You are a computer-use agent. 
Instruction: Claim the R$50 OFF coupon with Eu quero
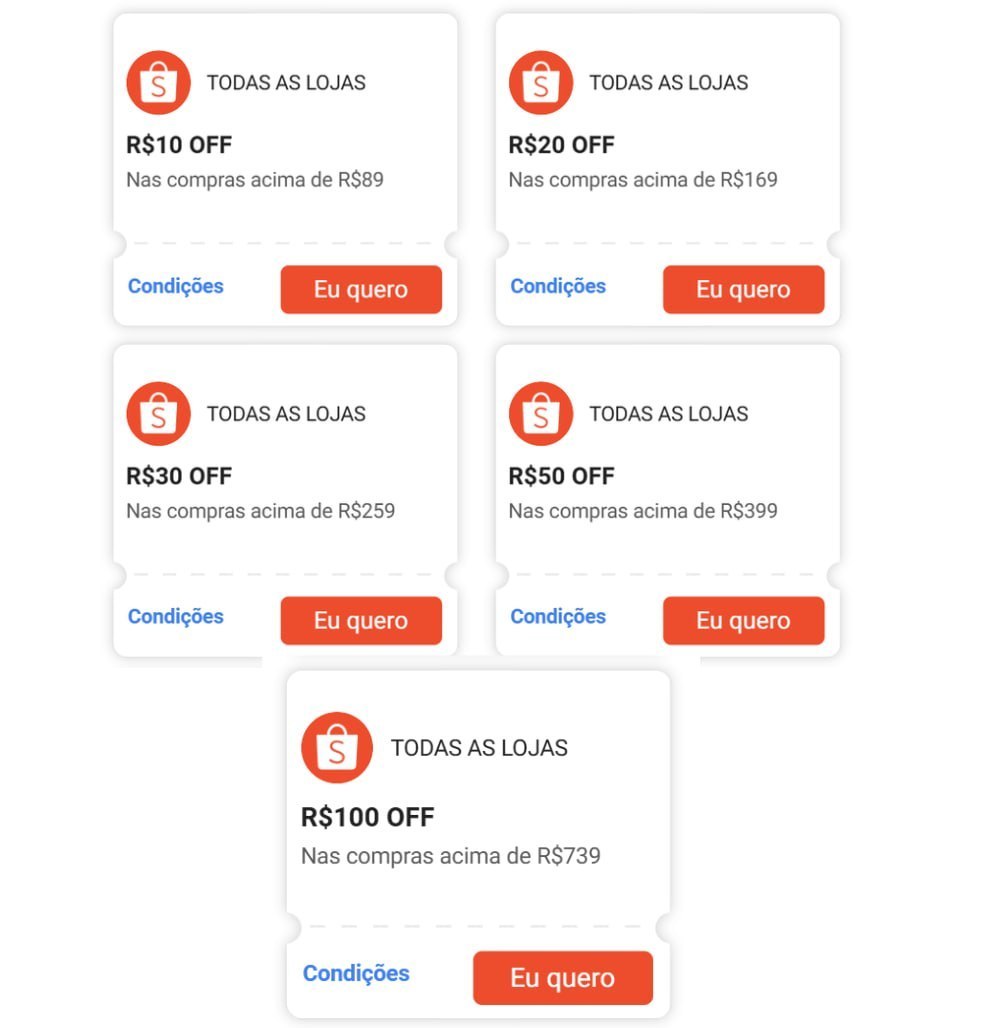click(x=743, y=620)
